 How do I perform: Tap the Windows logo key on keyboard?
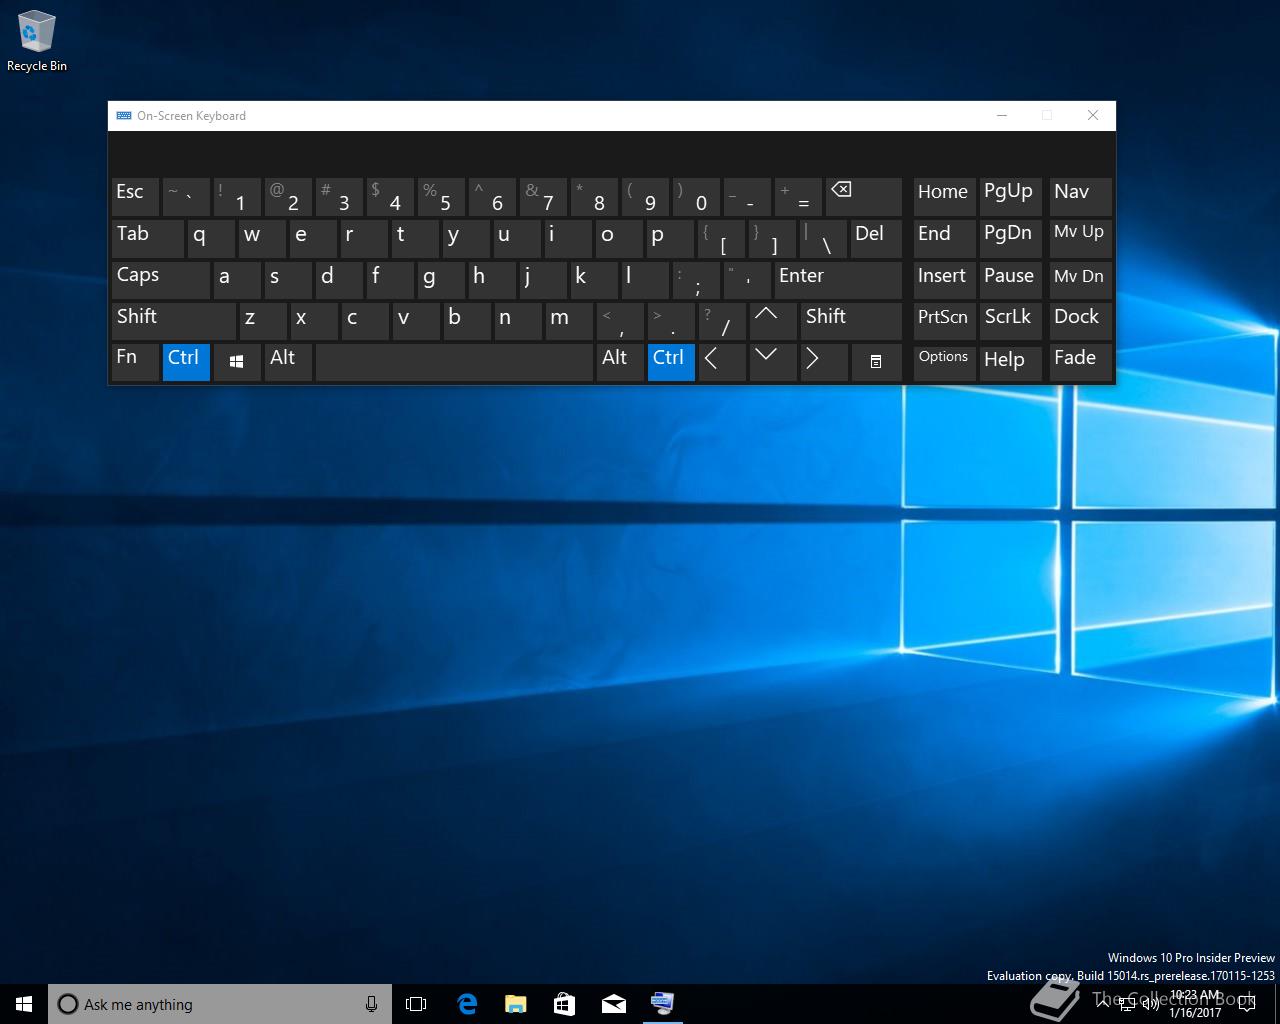(237, 362)
